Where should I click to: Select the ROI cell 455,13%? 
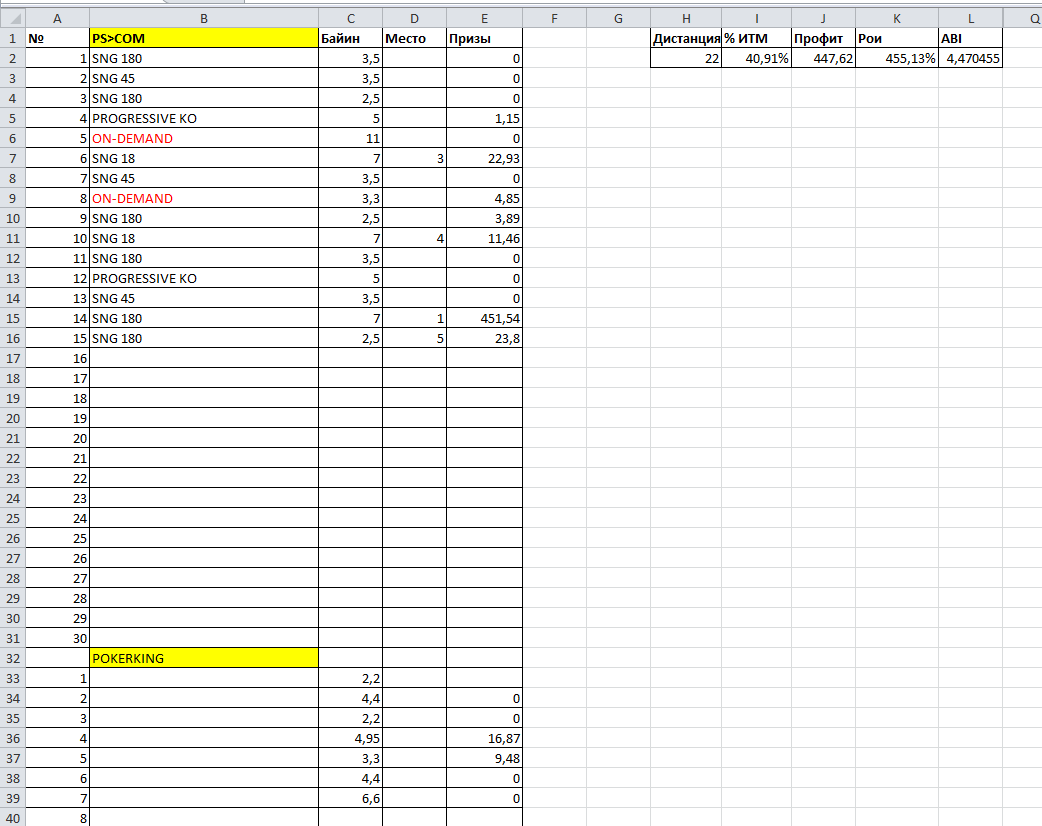coord(897,58)
